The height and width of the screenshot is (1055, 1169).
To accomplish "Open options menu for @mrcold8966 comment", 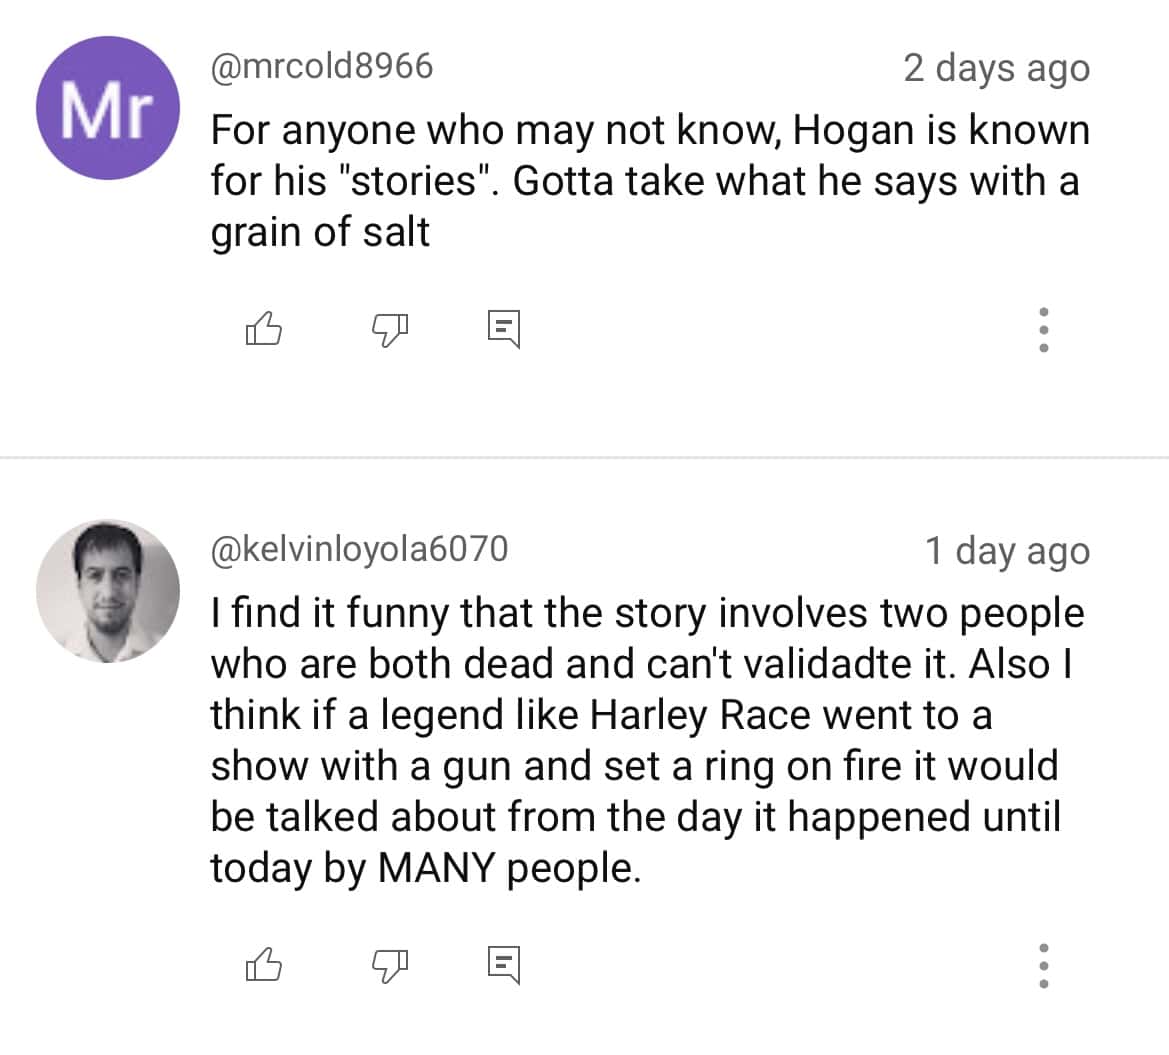I will click(x=1043, y=328).
